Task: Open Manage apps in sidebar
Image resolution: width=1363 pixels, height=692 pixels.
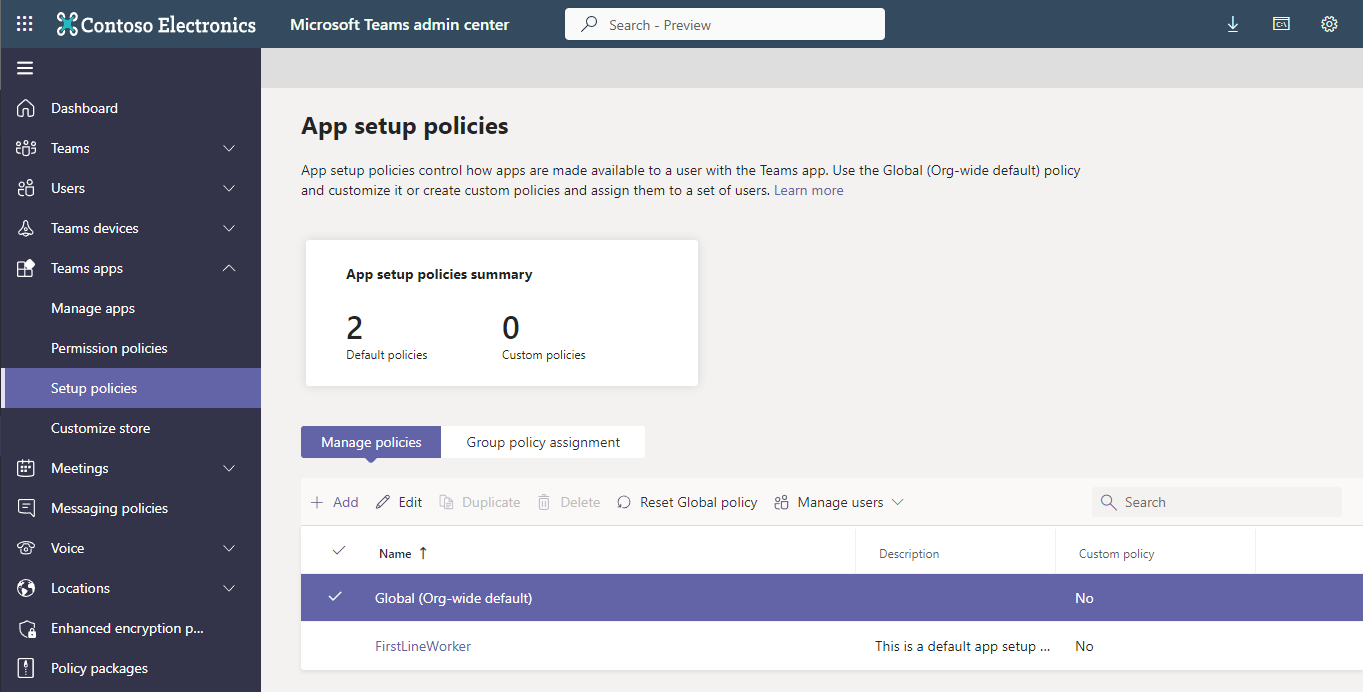Action: tap(93, 308)
